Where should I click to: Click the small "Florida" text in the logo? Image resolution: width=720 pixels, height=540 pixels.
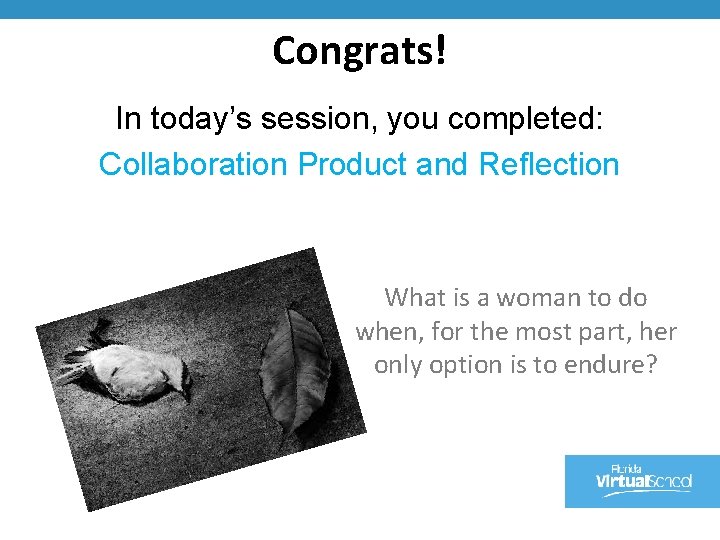tap(625, 468)
